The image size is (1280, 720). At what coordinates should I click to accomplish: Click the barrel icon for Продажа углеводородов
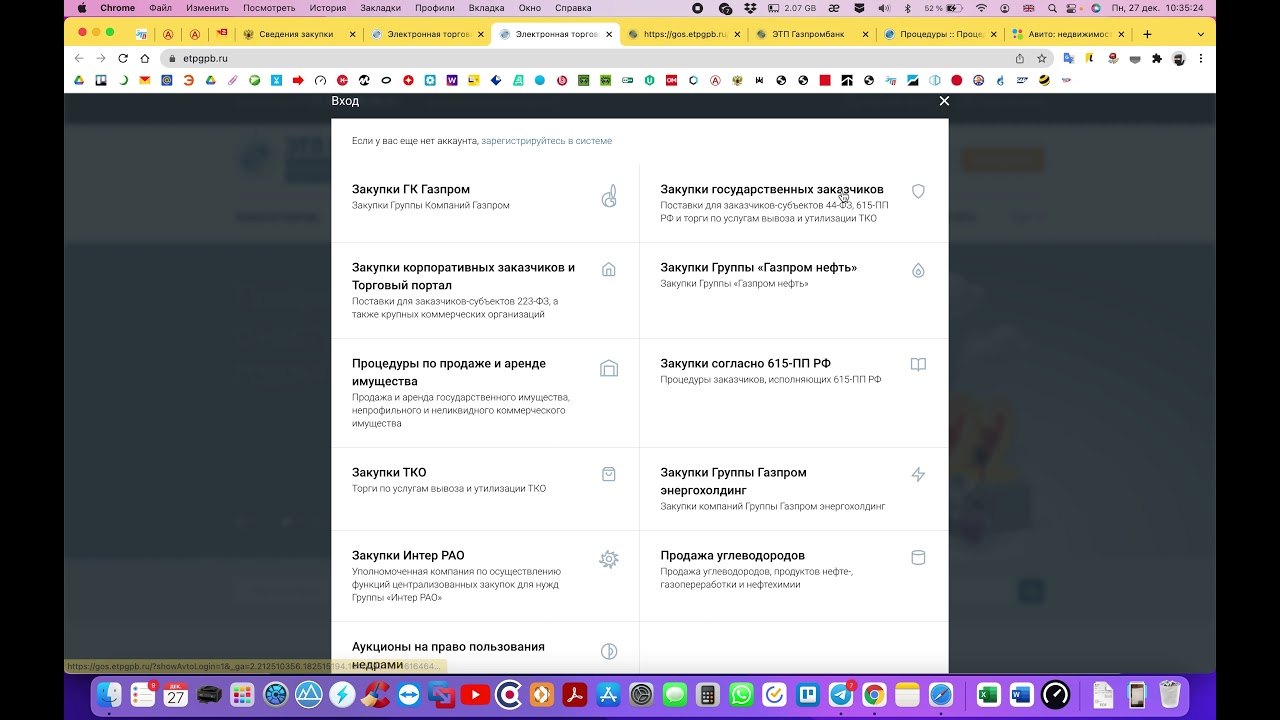(x=918, y=557)
